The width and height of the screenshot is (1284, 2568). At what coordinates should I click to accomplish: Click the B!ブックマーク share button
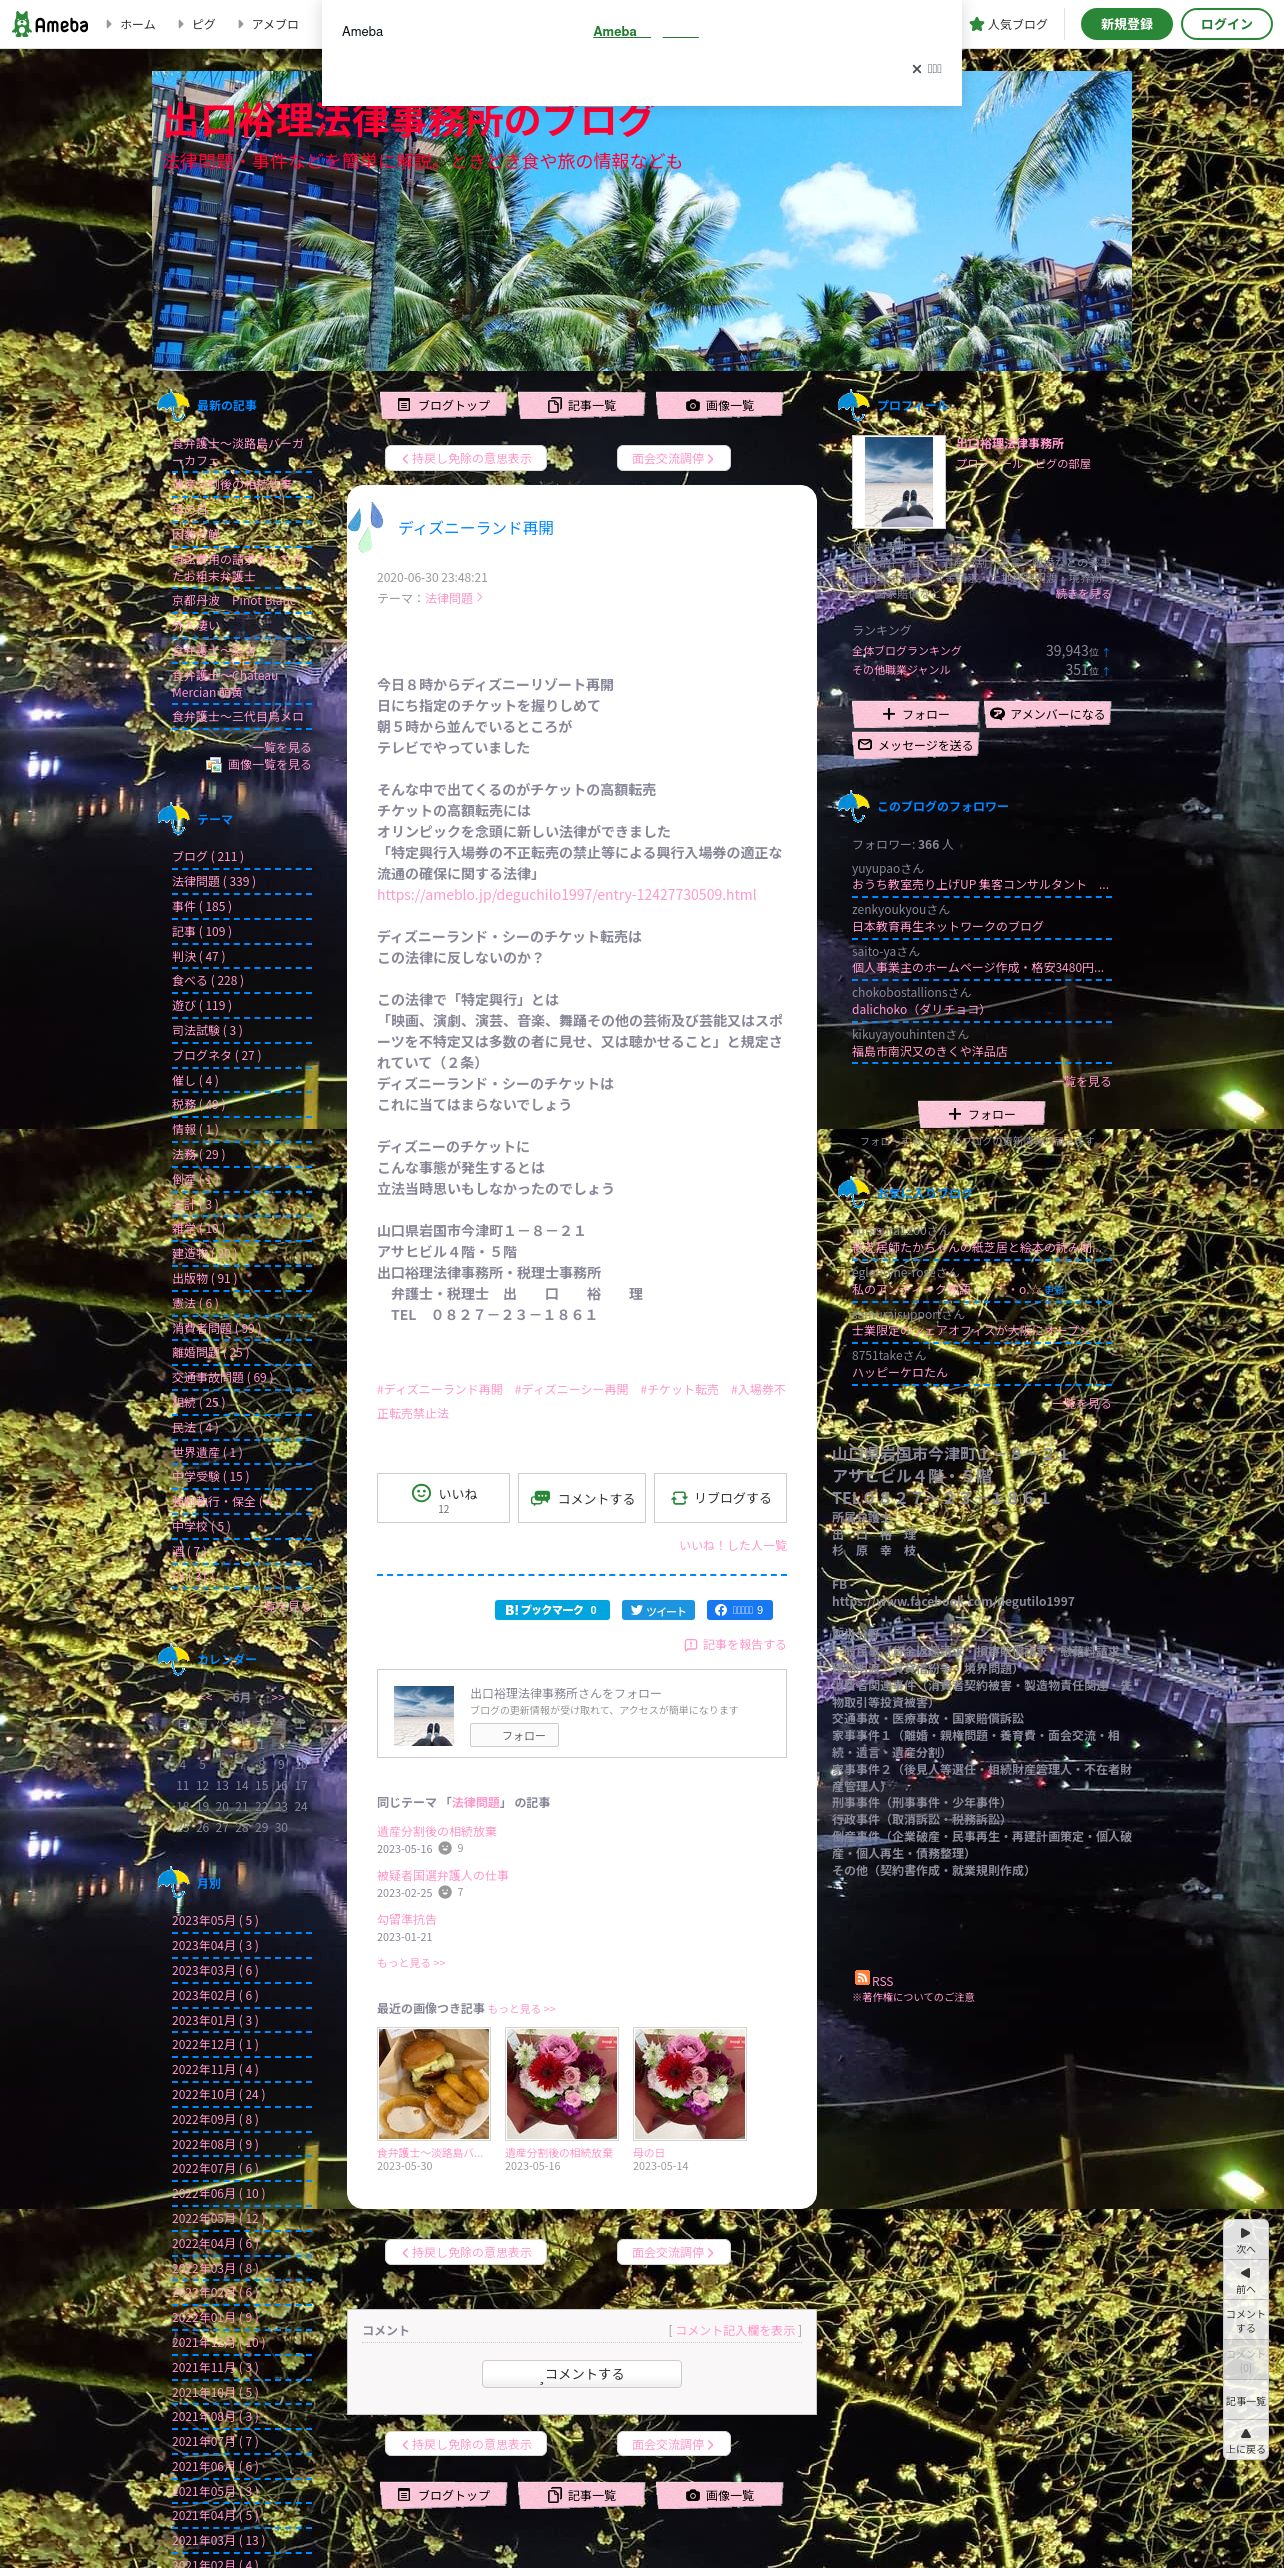pos(552,1610)
